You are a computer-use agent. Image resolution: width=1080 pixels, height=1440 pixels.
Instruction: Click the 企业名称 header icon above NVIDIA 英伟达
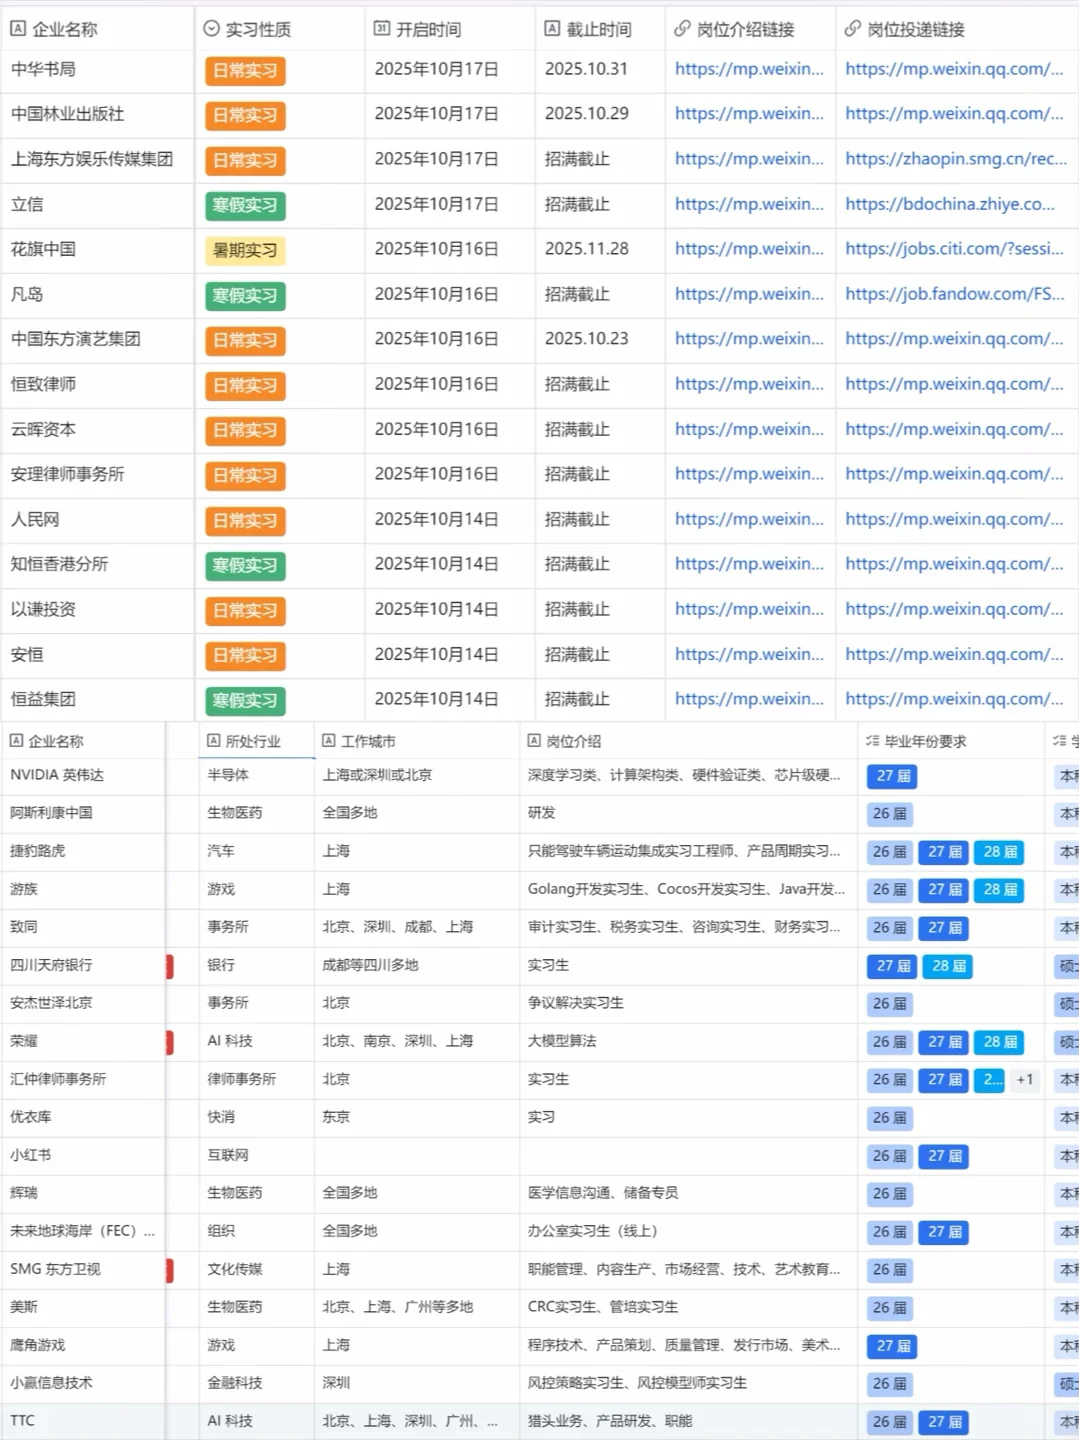16,741
